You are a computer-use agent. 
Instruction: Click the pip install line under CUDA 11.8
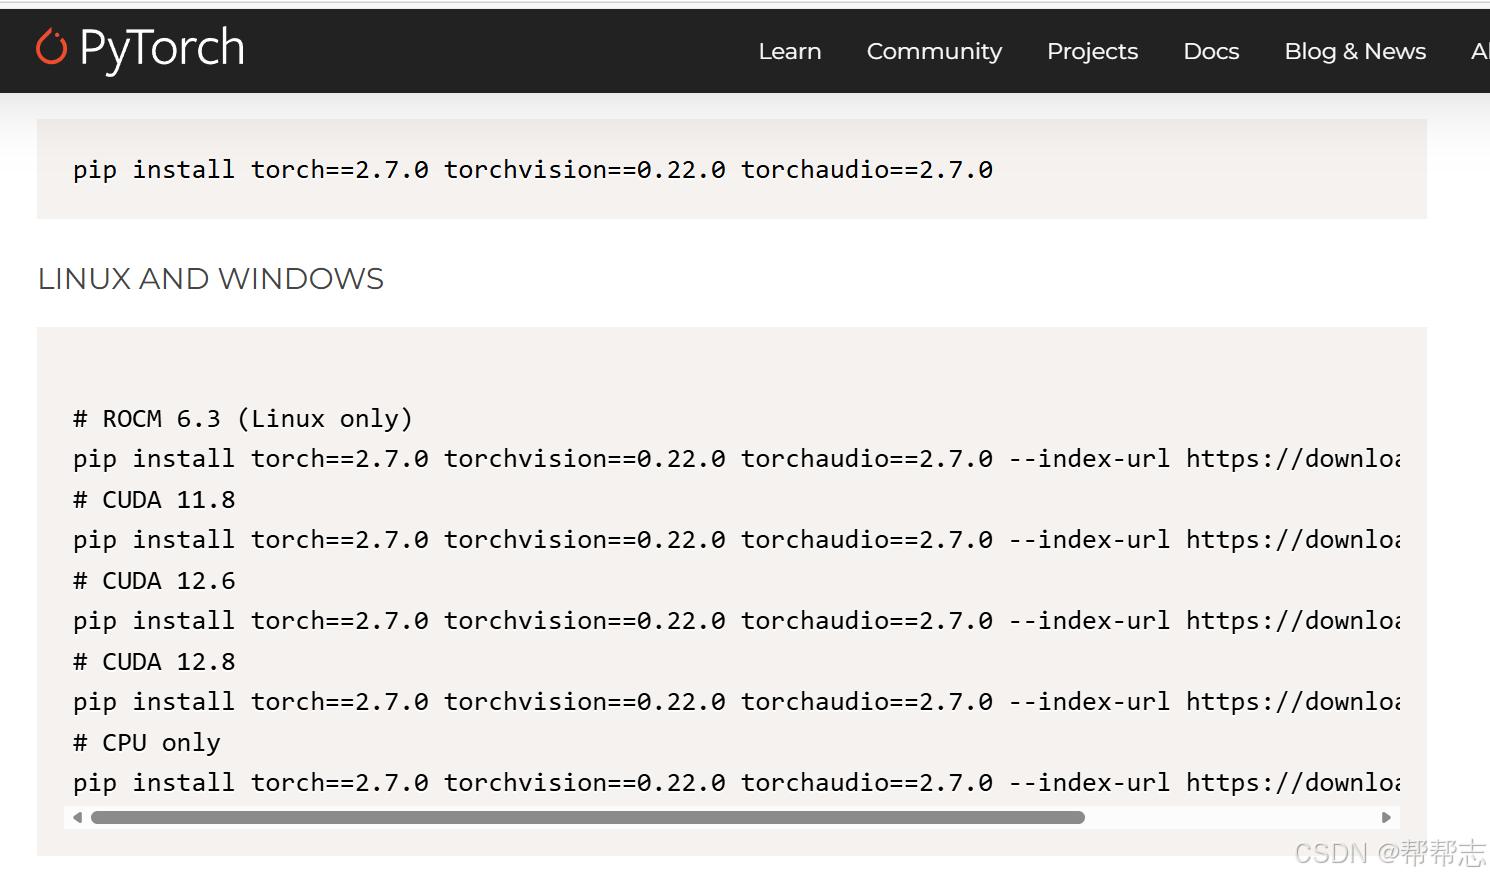(736, 540)
